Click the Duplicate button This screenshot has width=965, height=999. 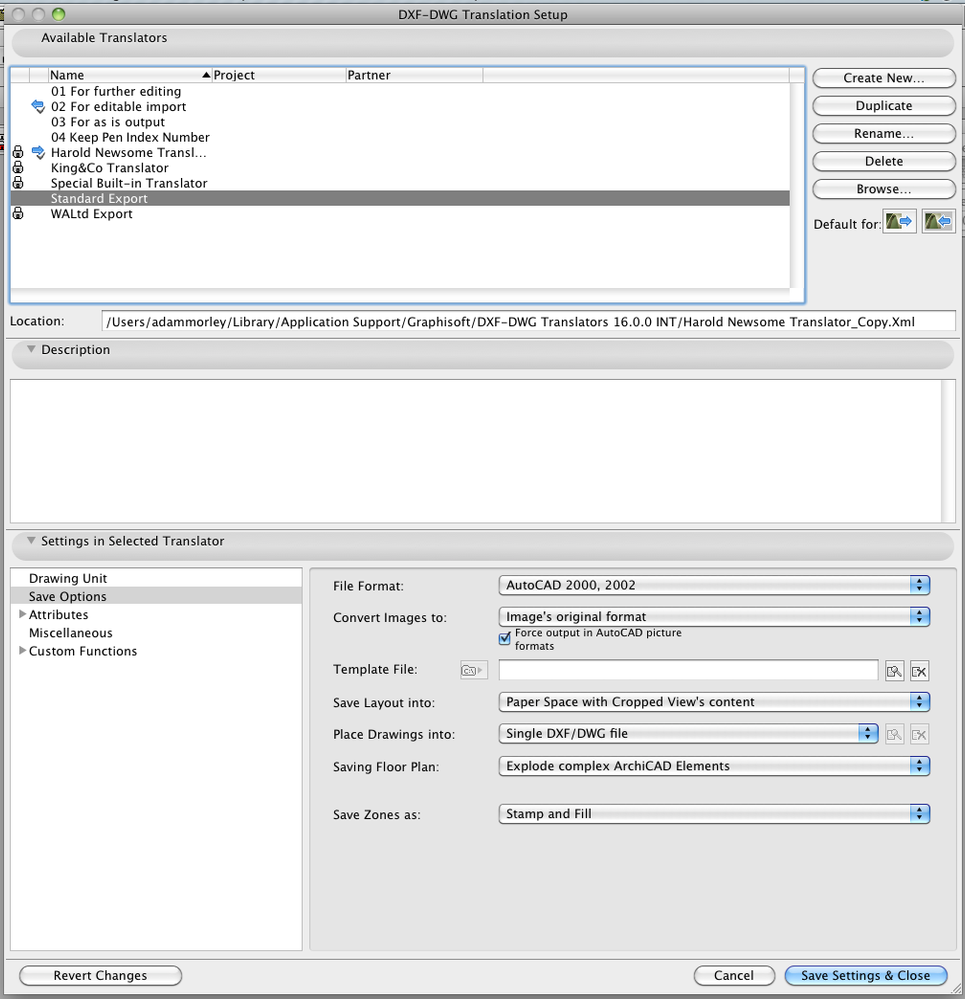coord(883,106)
